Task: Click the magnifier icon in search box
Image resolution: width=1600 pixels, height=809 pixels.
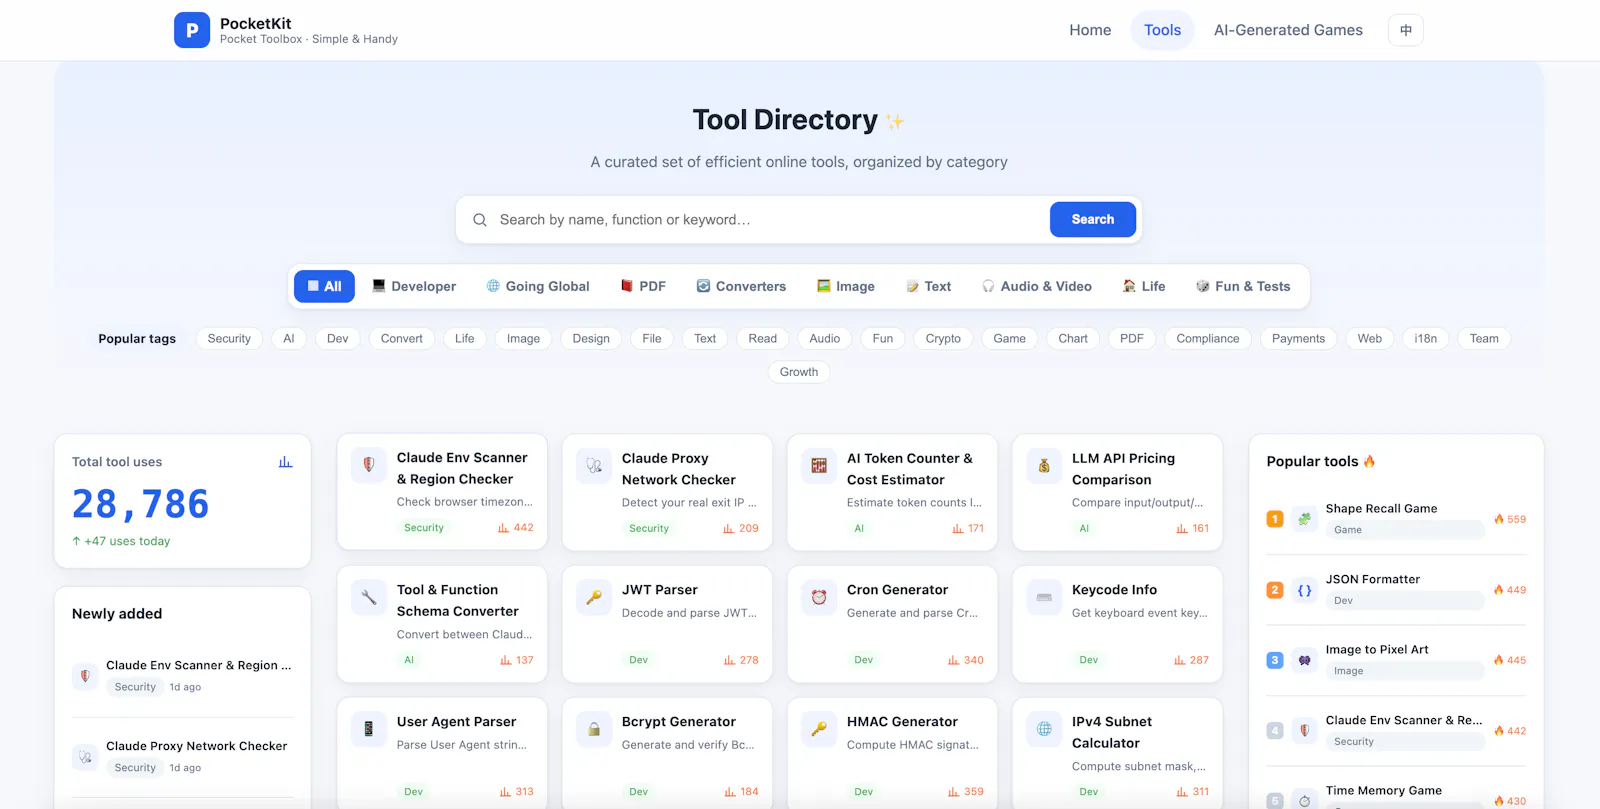Action: pyautogui.click(x=480, y=220)
